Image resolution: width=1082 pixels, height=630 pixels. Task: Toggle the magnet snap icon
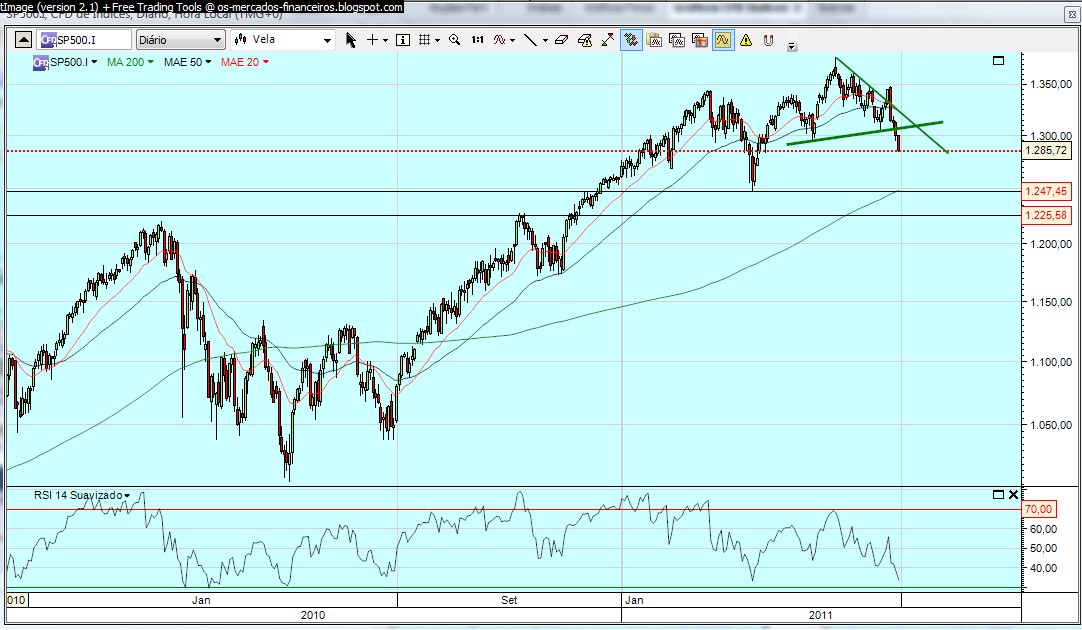pos(768,40)
